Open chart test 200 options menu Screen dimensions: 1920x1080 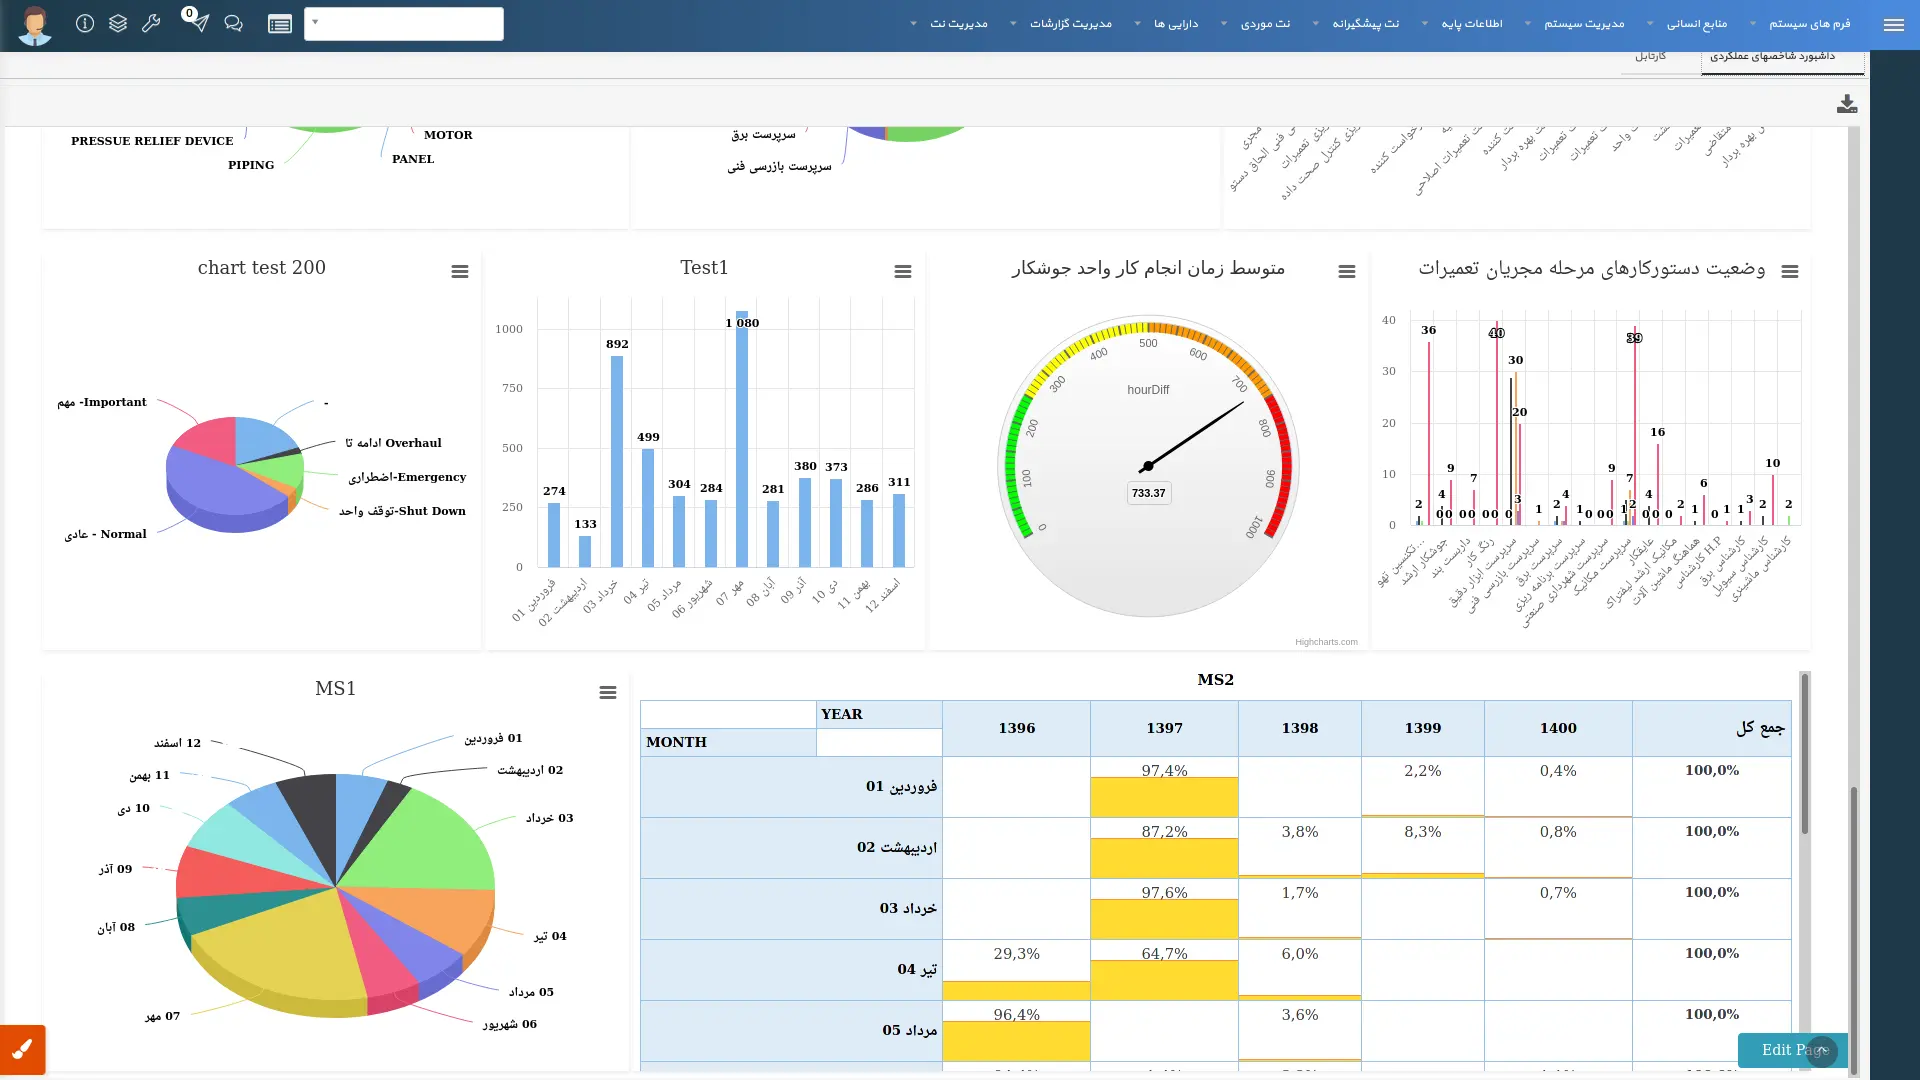(x=459, y=272)
